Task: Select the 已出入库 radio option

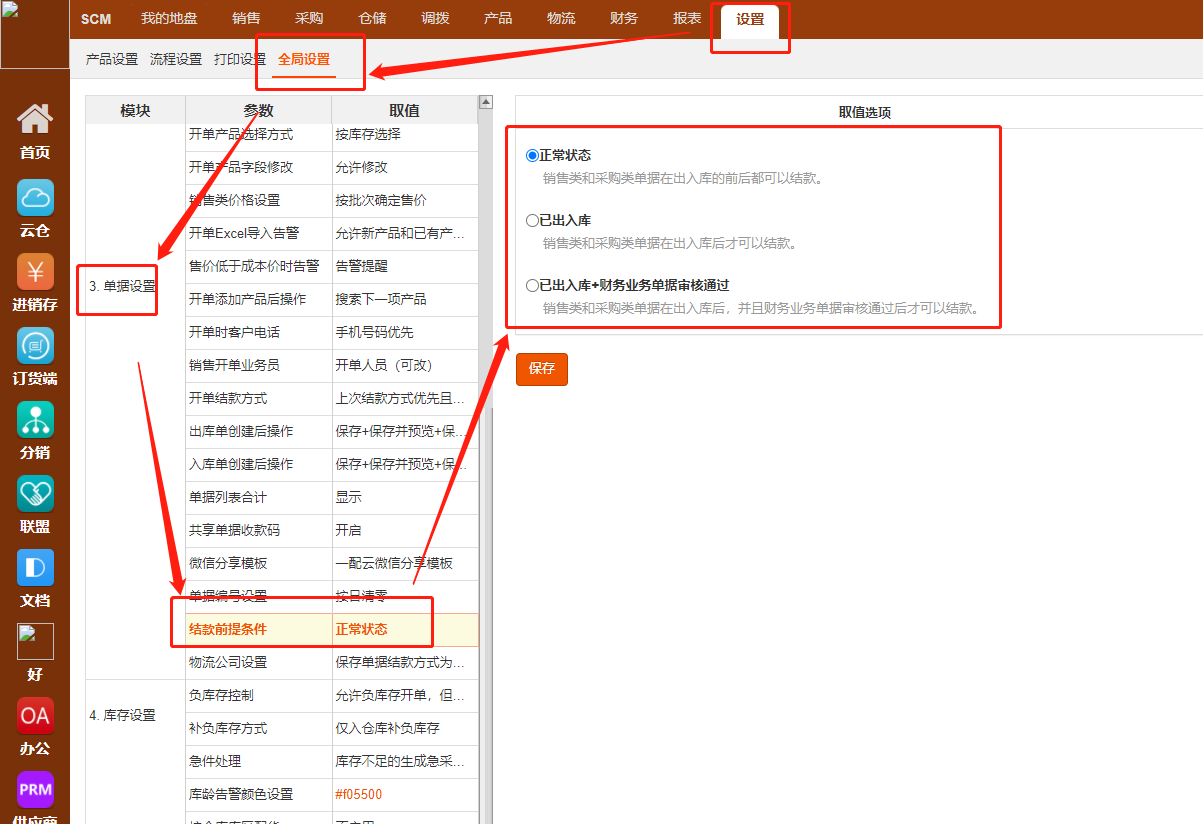Action: [532, 220]
